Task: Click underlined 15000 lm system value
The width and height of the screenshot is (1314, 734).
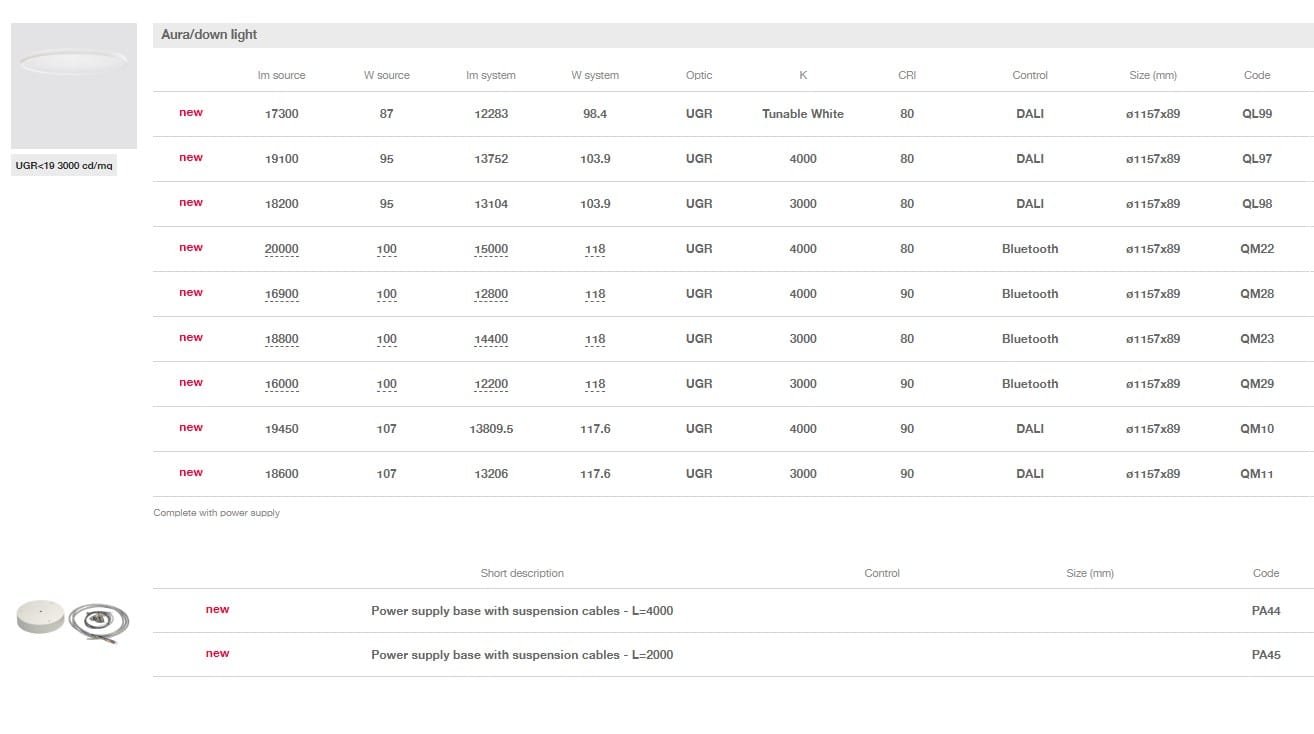Action: [x=491, y=249]
